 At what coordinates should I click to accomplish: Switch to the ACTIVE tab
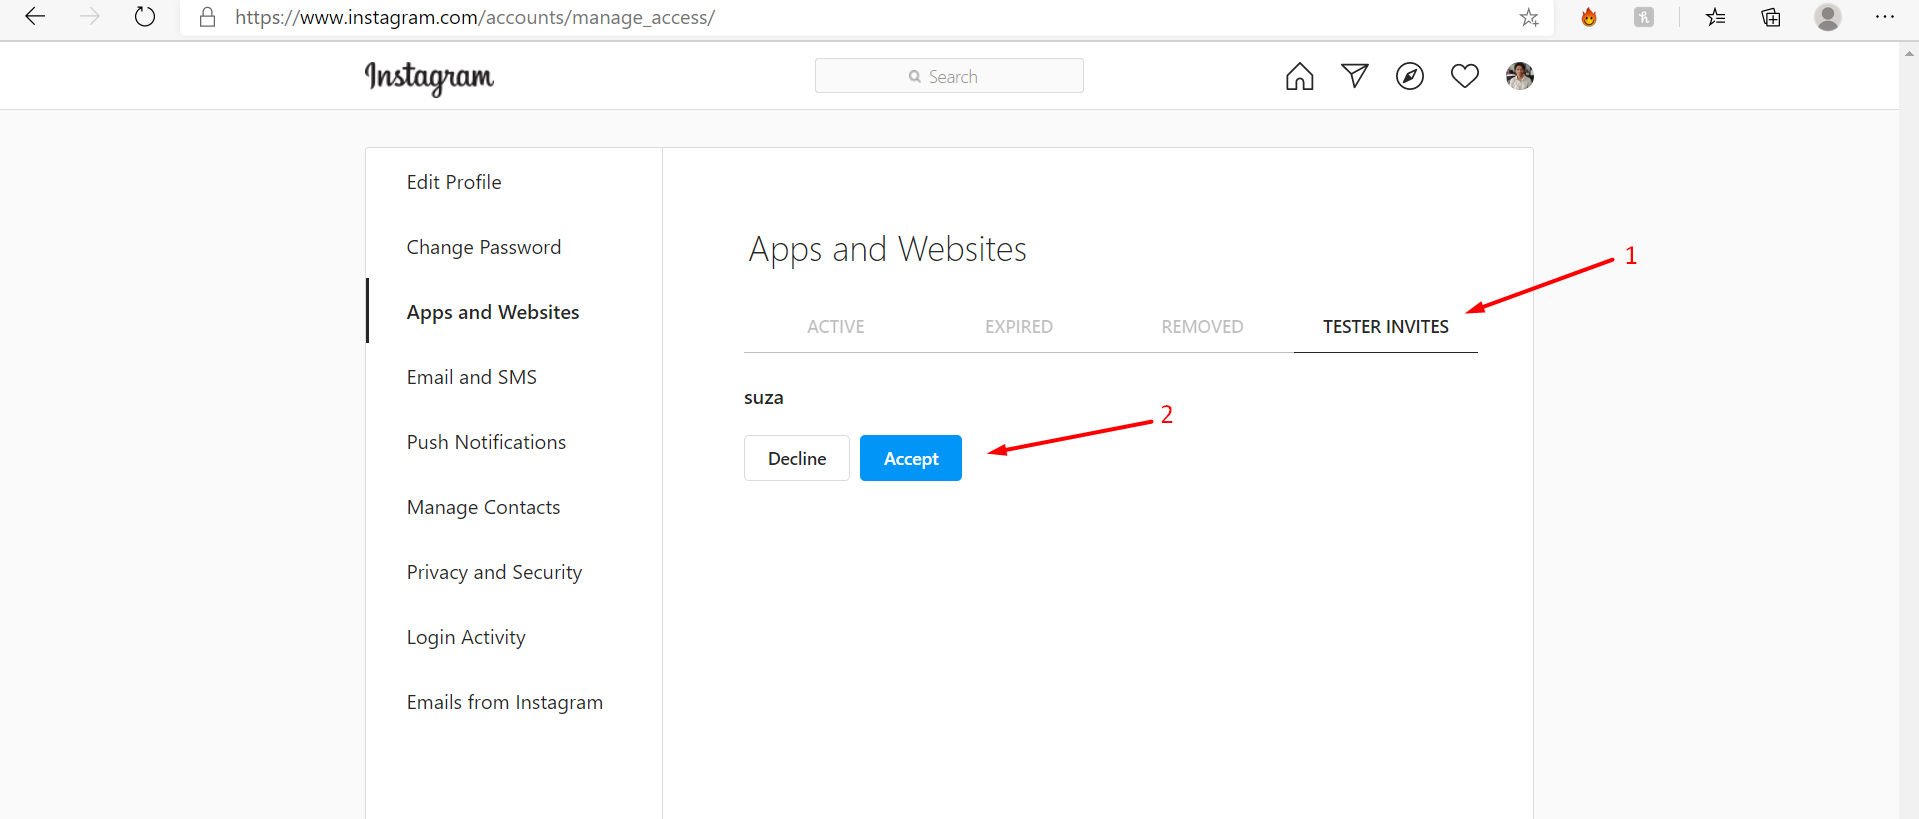836,327
